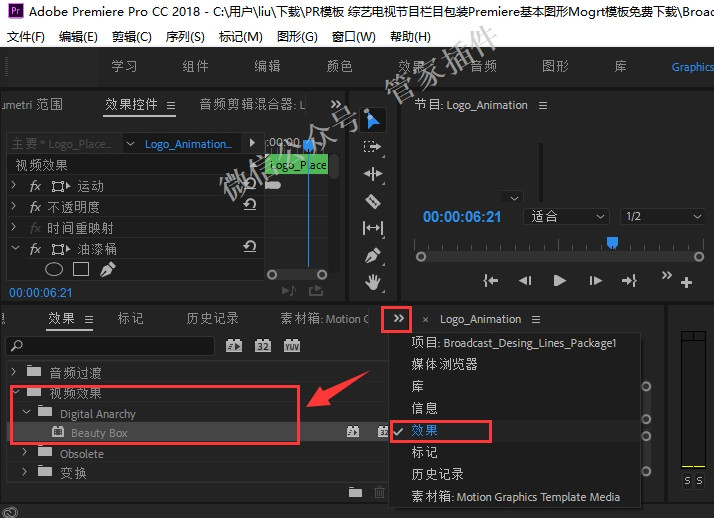Play the Program monitor sequence
This screenshot has width=714, height=518.
click(560, 280)
